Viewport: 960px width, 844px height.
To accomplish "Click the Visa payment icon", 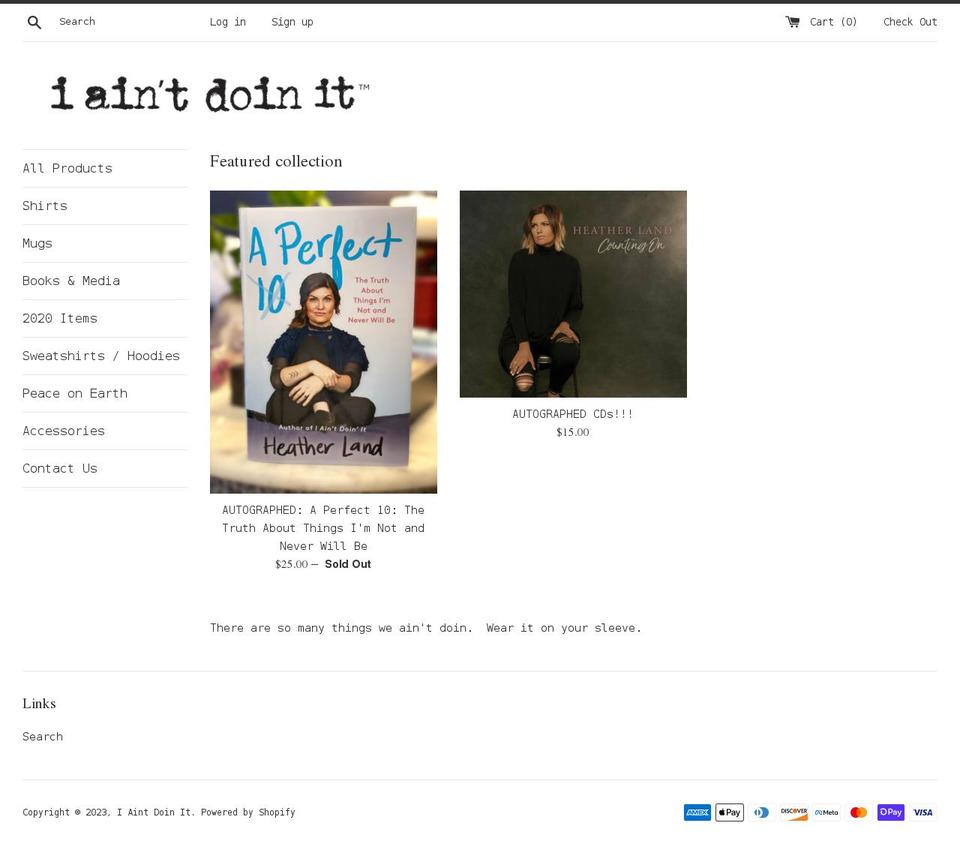I will click(x=921, y=812).
